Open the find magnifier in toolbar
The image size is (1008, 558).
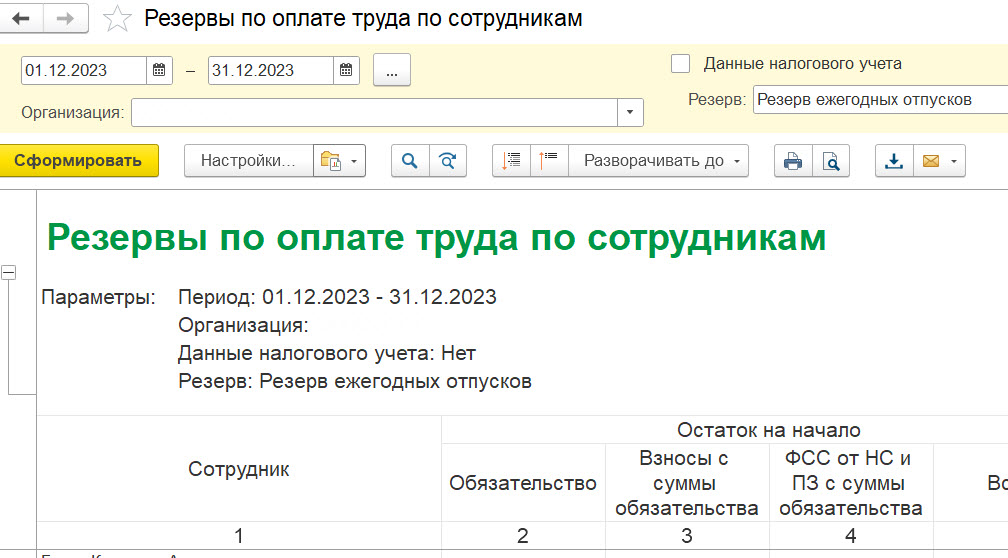[410, 160]
